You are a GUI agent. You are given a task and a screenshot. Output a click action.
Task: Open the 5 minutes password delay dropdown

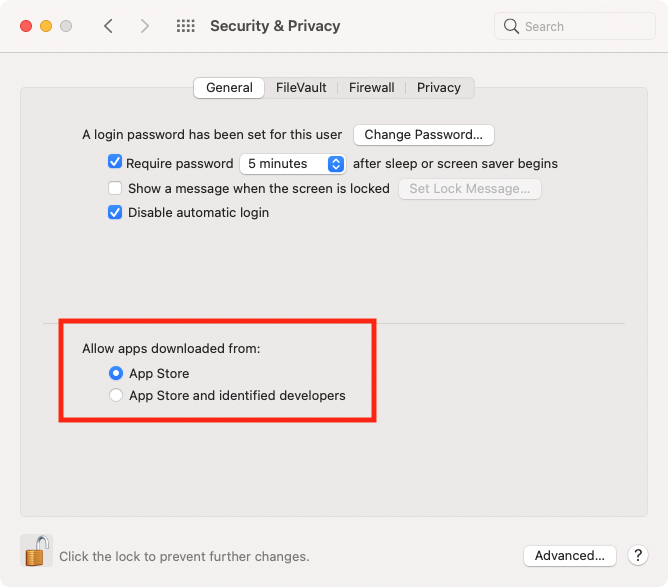tap(293, 164)
